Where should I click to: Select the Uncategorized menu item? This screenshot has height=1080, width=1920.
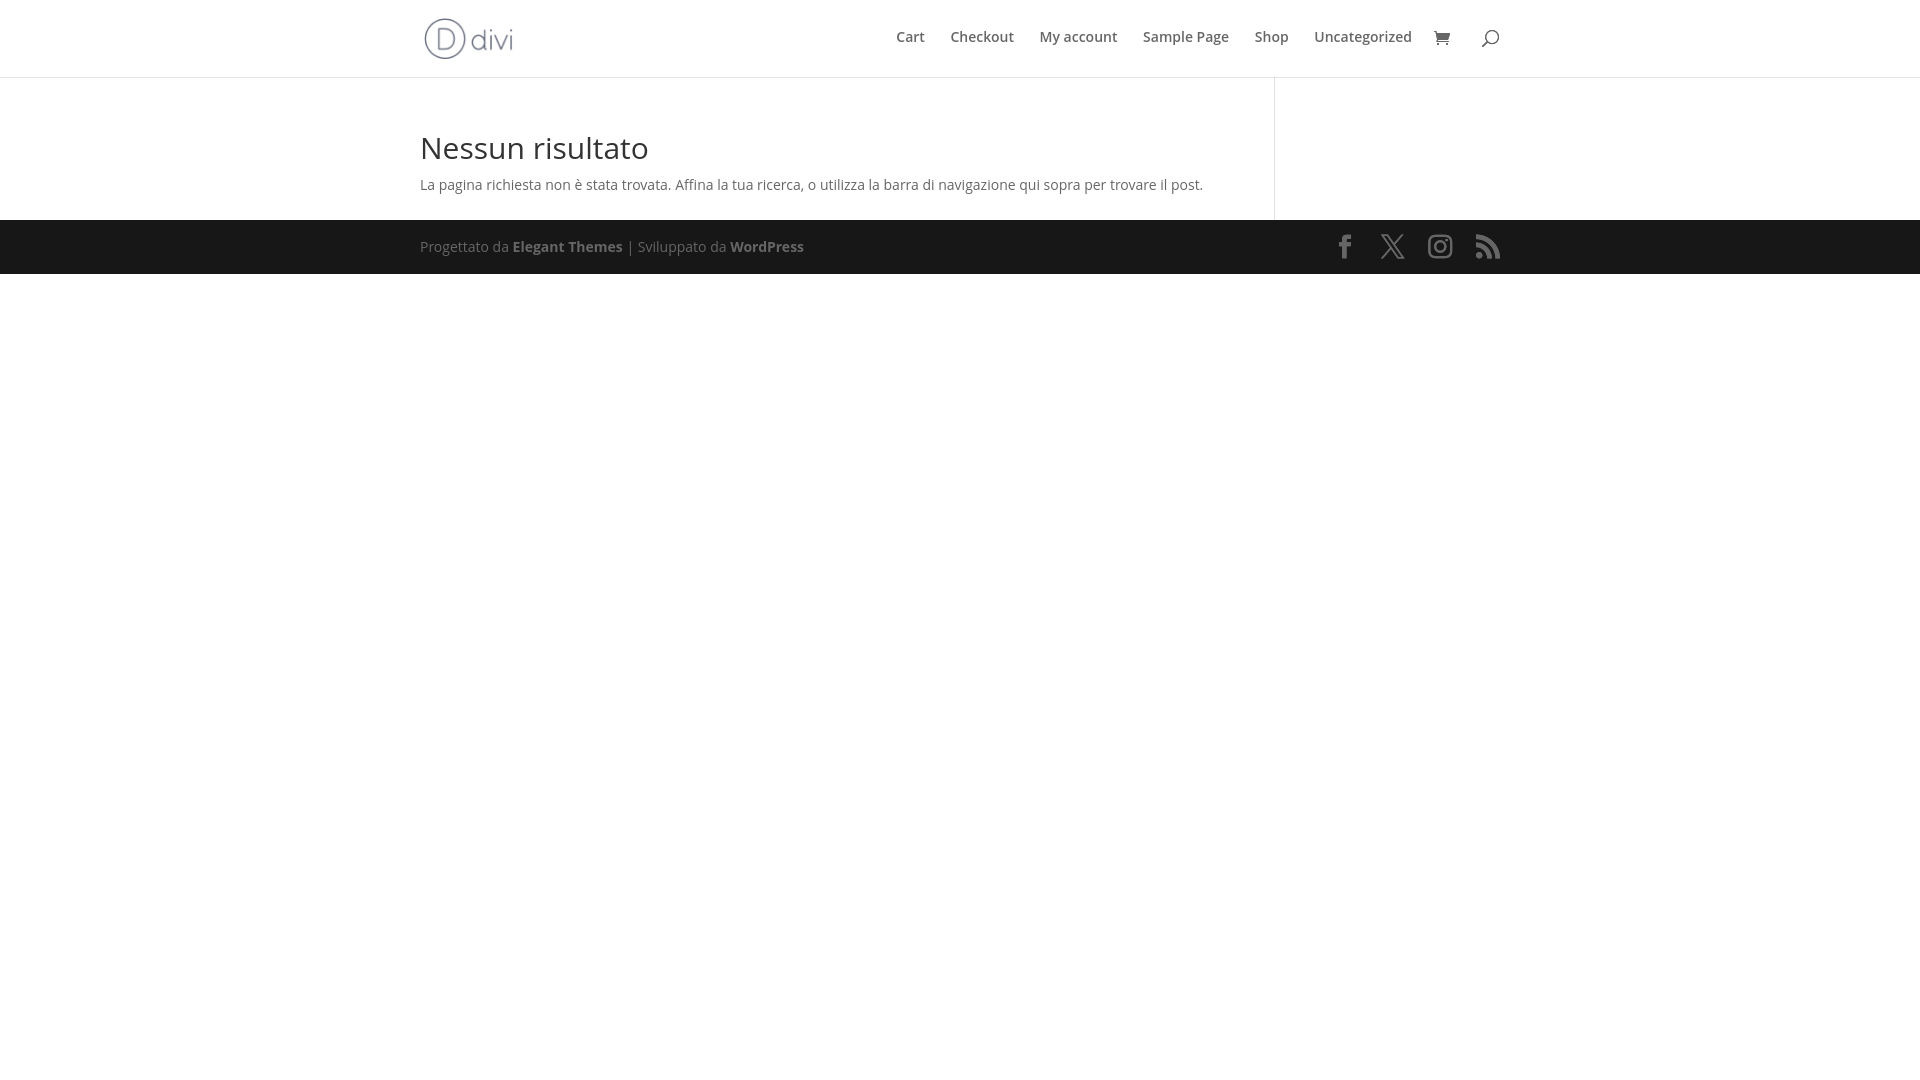pyautogui.click(x=1363, y=37)
